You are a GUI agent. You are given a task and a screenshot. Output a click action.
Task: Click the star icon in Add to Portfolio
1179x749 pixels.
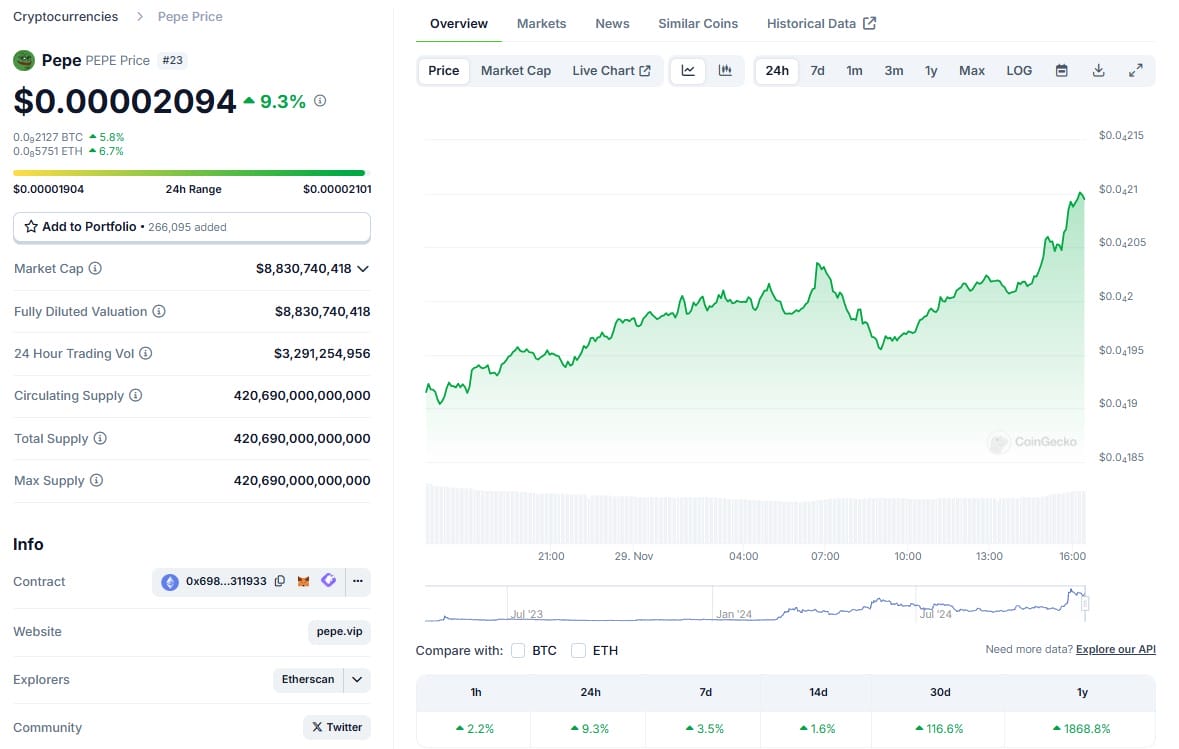(x=31, y=226)
